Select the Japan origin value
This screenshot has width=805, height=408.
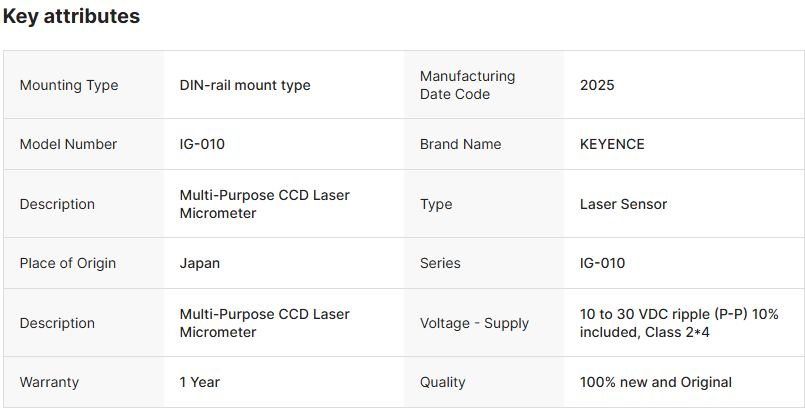[x=200, y=263]
